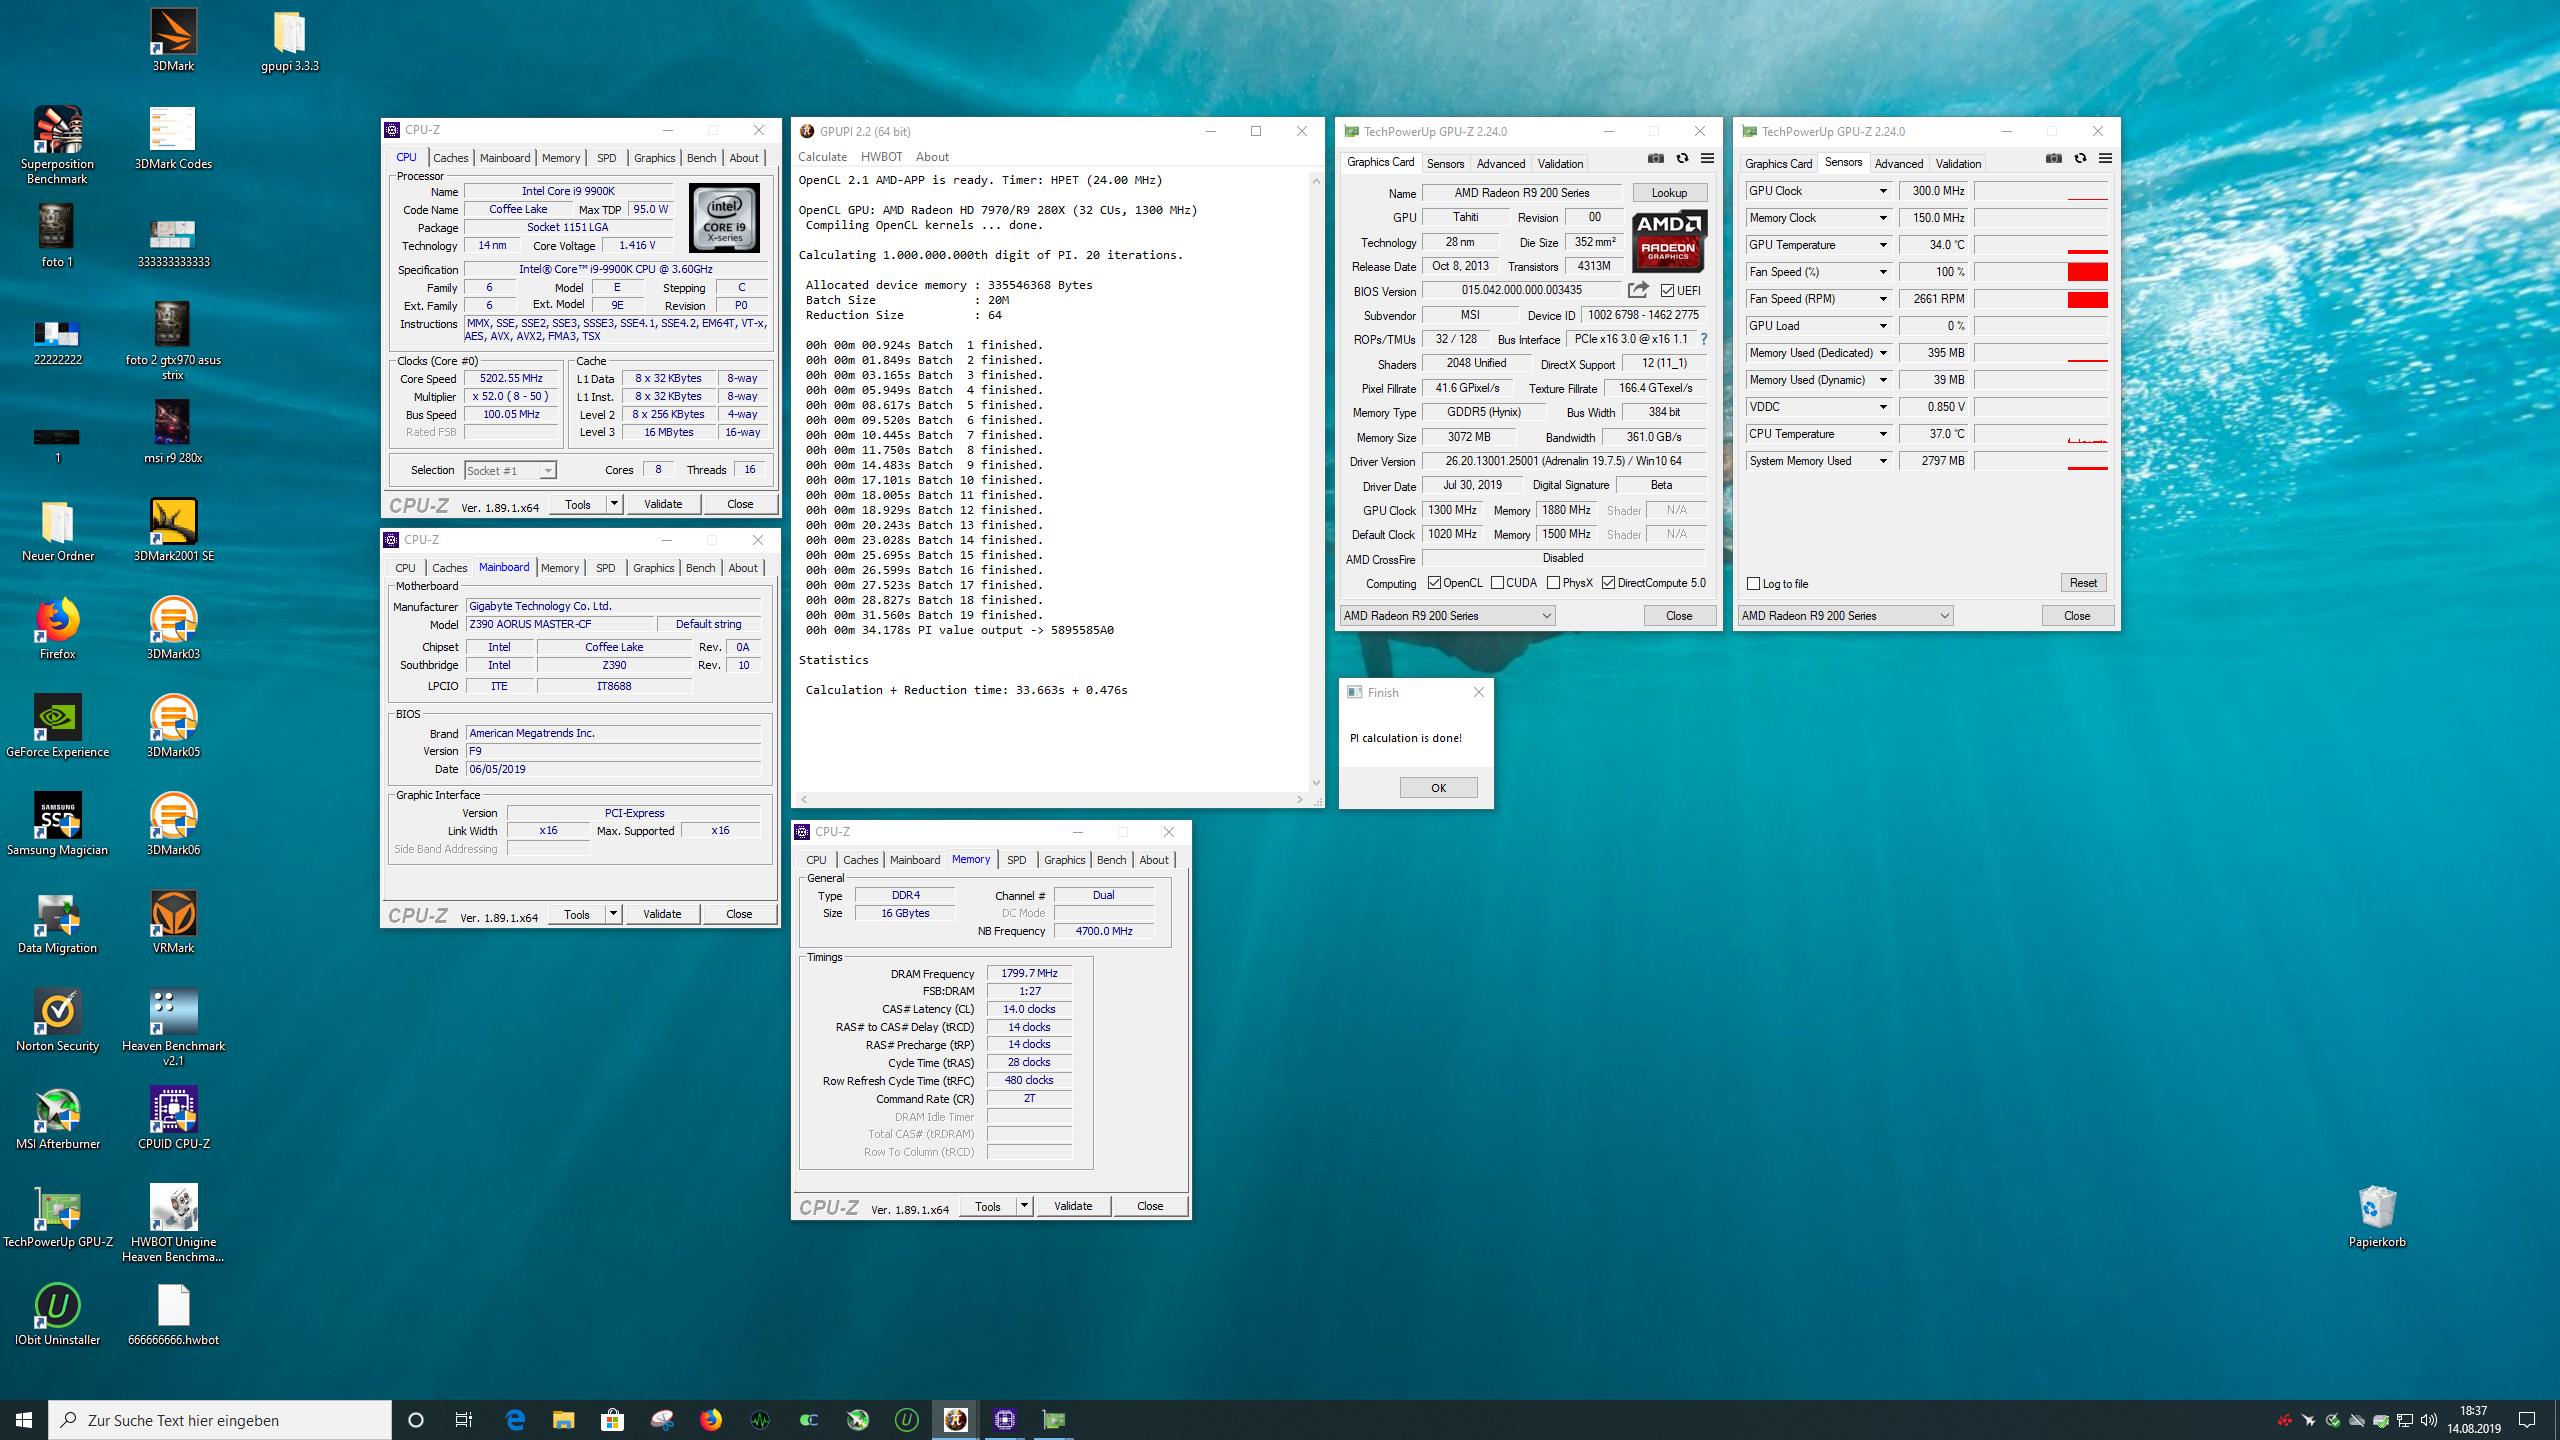The height and width of the screenshot is (1440, 2560).
Task: Open the Papierkorb recycle bin
Action: (x=2377, y=1217)
